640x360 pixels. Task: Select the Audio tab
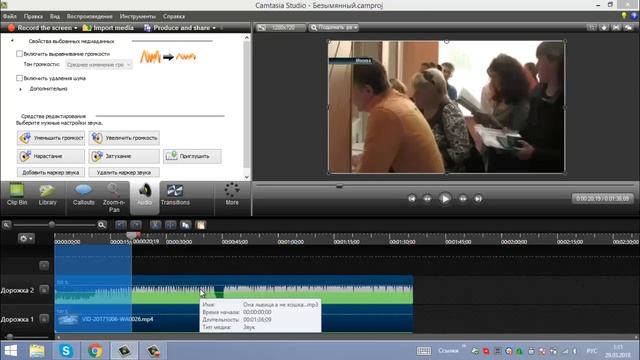point(144,198)
